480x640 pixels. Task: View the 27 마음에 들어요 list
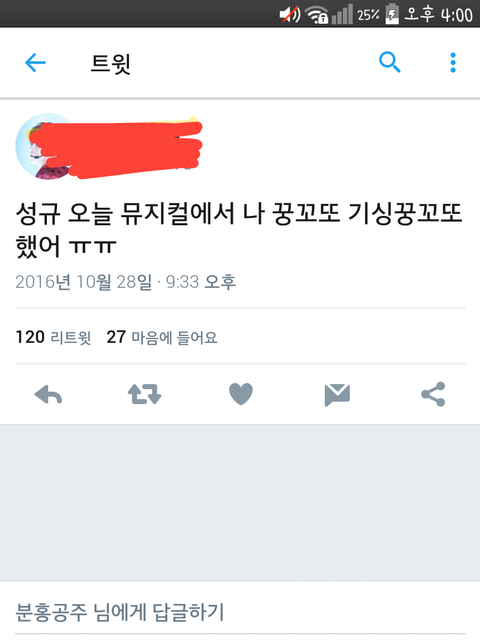[x=162, y=337]
